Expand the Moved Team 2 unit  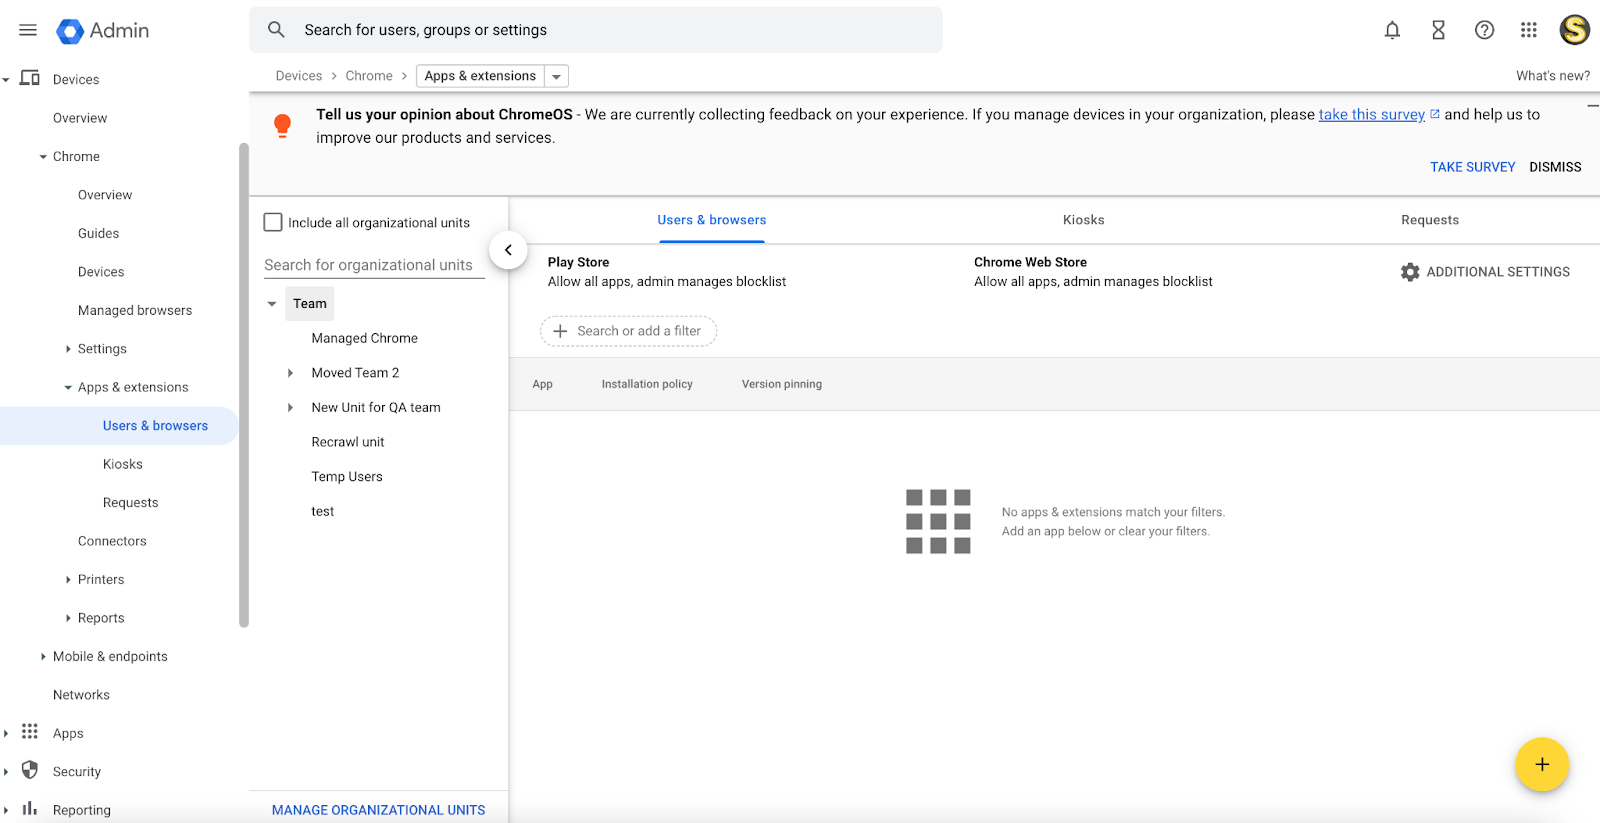point(290,373)
